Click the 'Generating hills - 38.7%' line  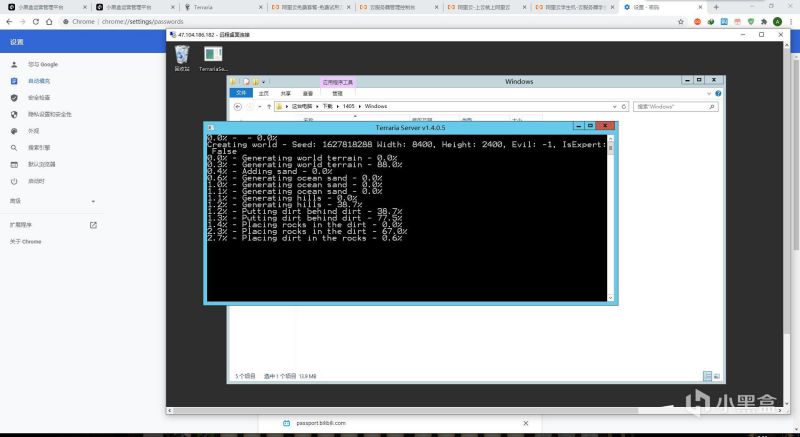(285, 205)
